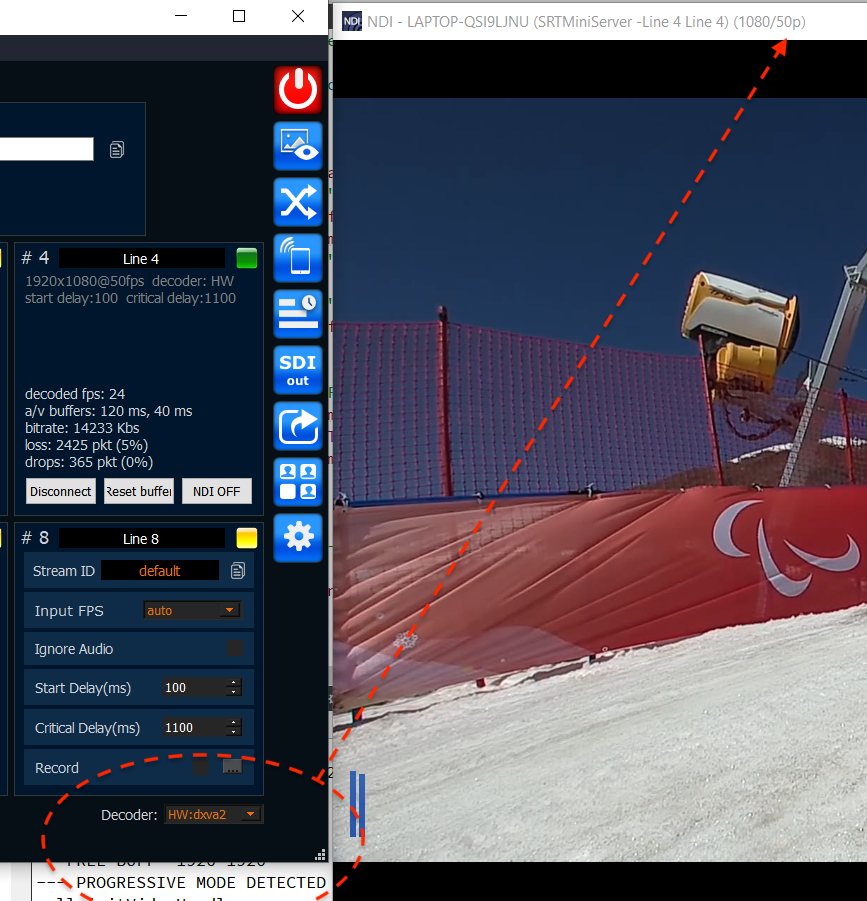The width and height of the screenshot is (867, 901).
Task: Open the Record path browse button
Action: pos(232,767)
